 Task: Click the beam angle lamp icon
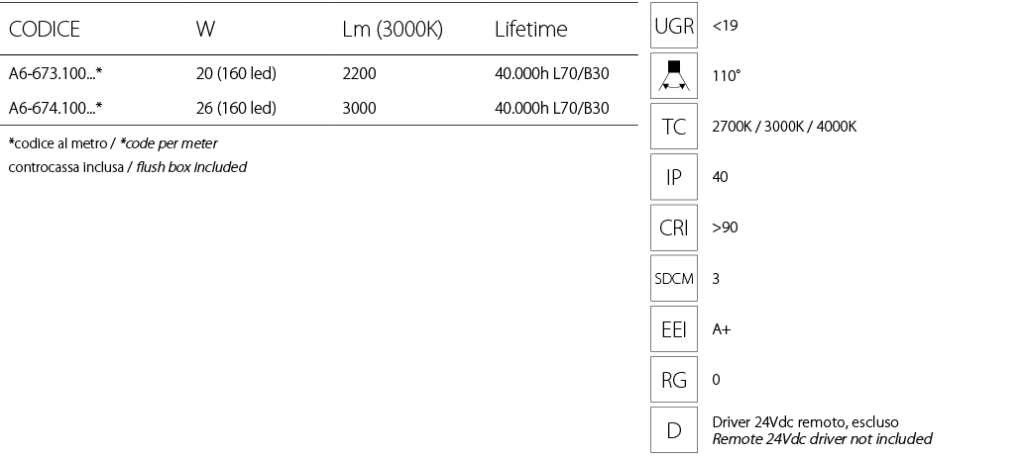pyautogui.click(x=674, y=76)
